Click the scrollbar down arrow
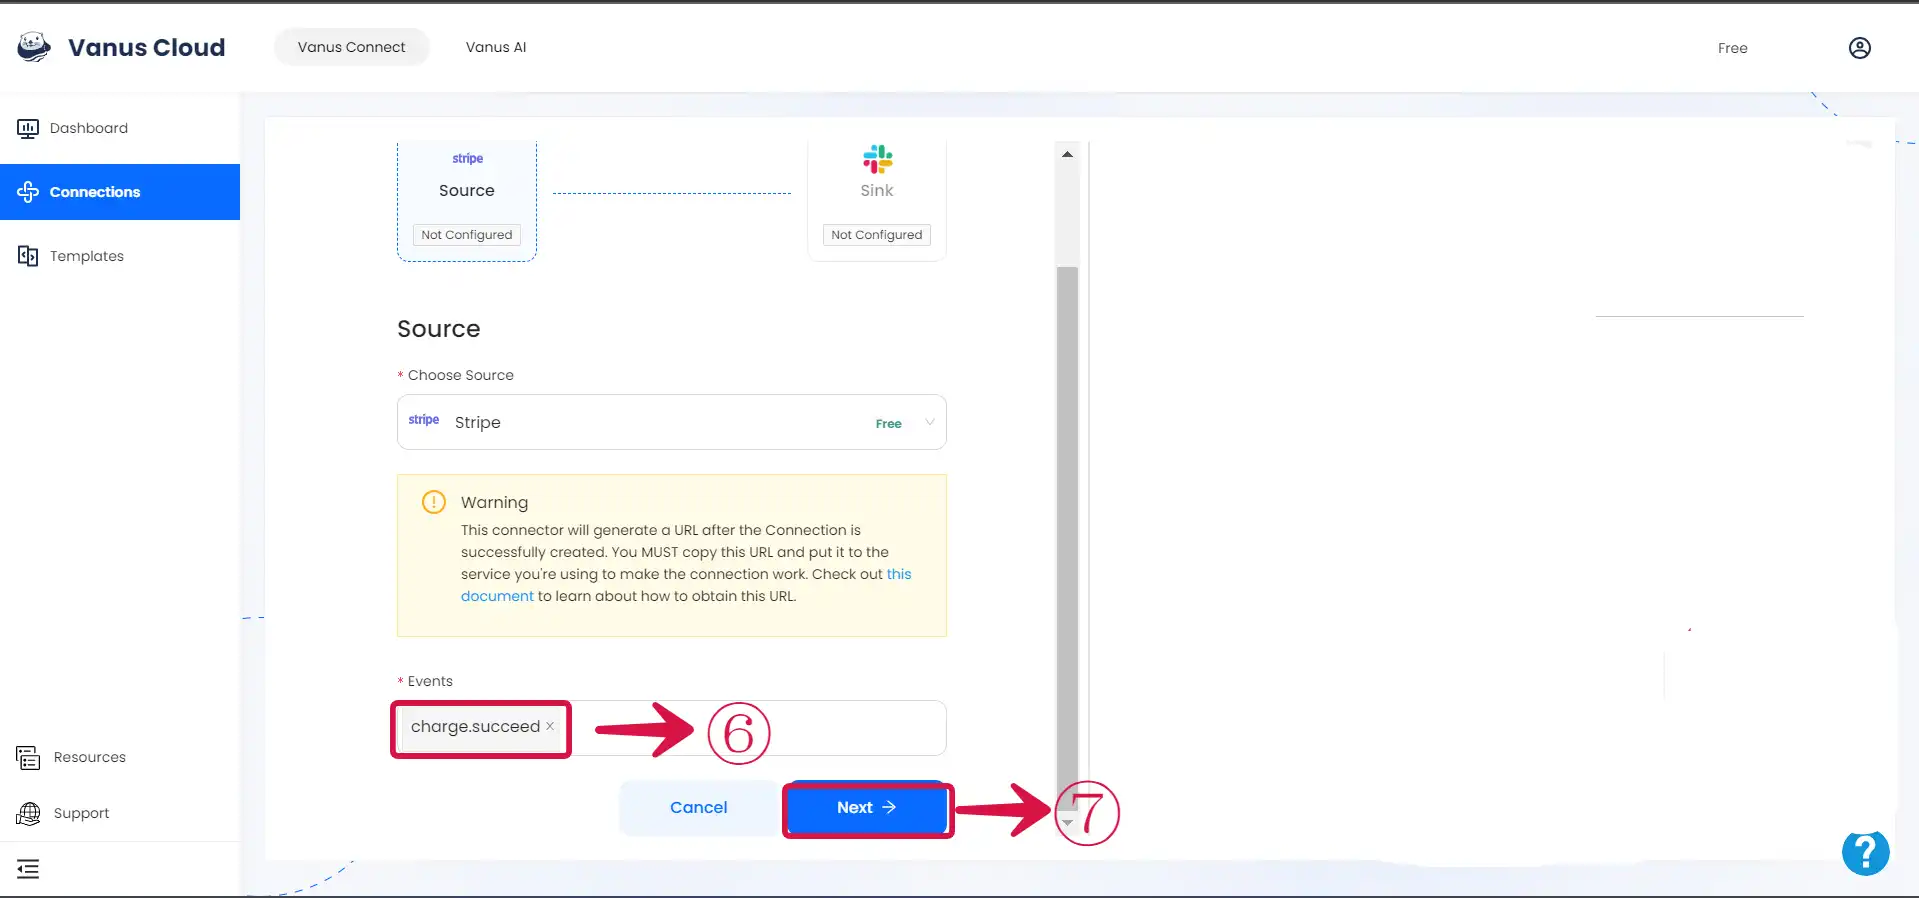This screenshot has width=1919, height=898. point(1067,823)
